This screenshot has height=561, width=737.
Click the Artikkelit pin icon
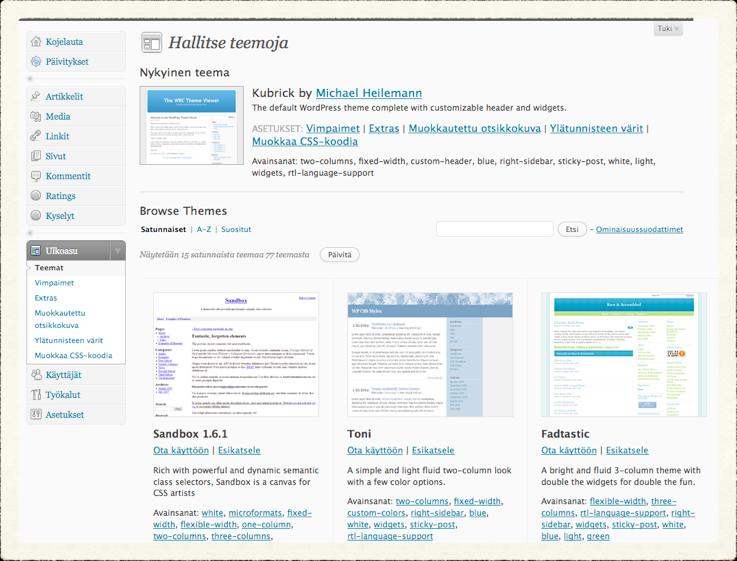point(36,96)
